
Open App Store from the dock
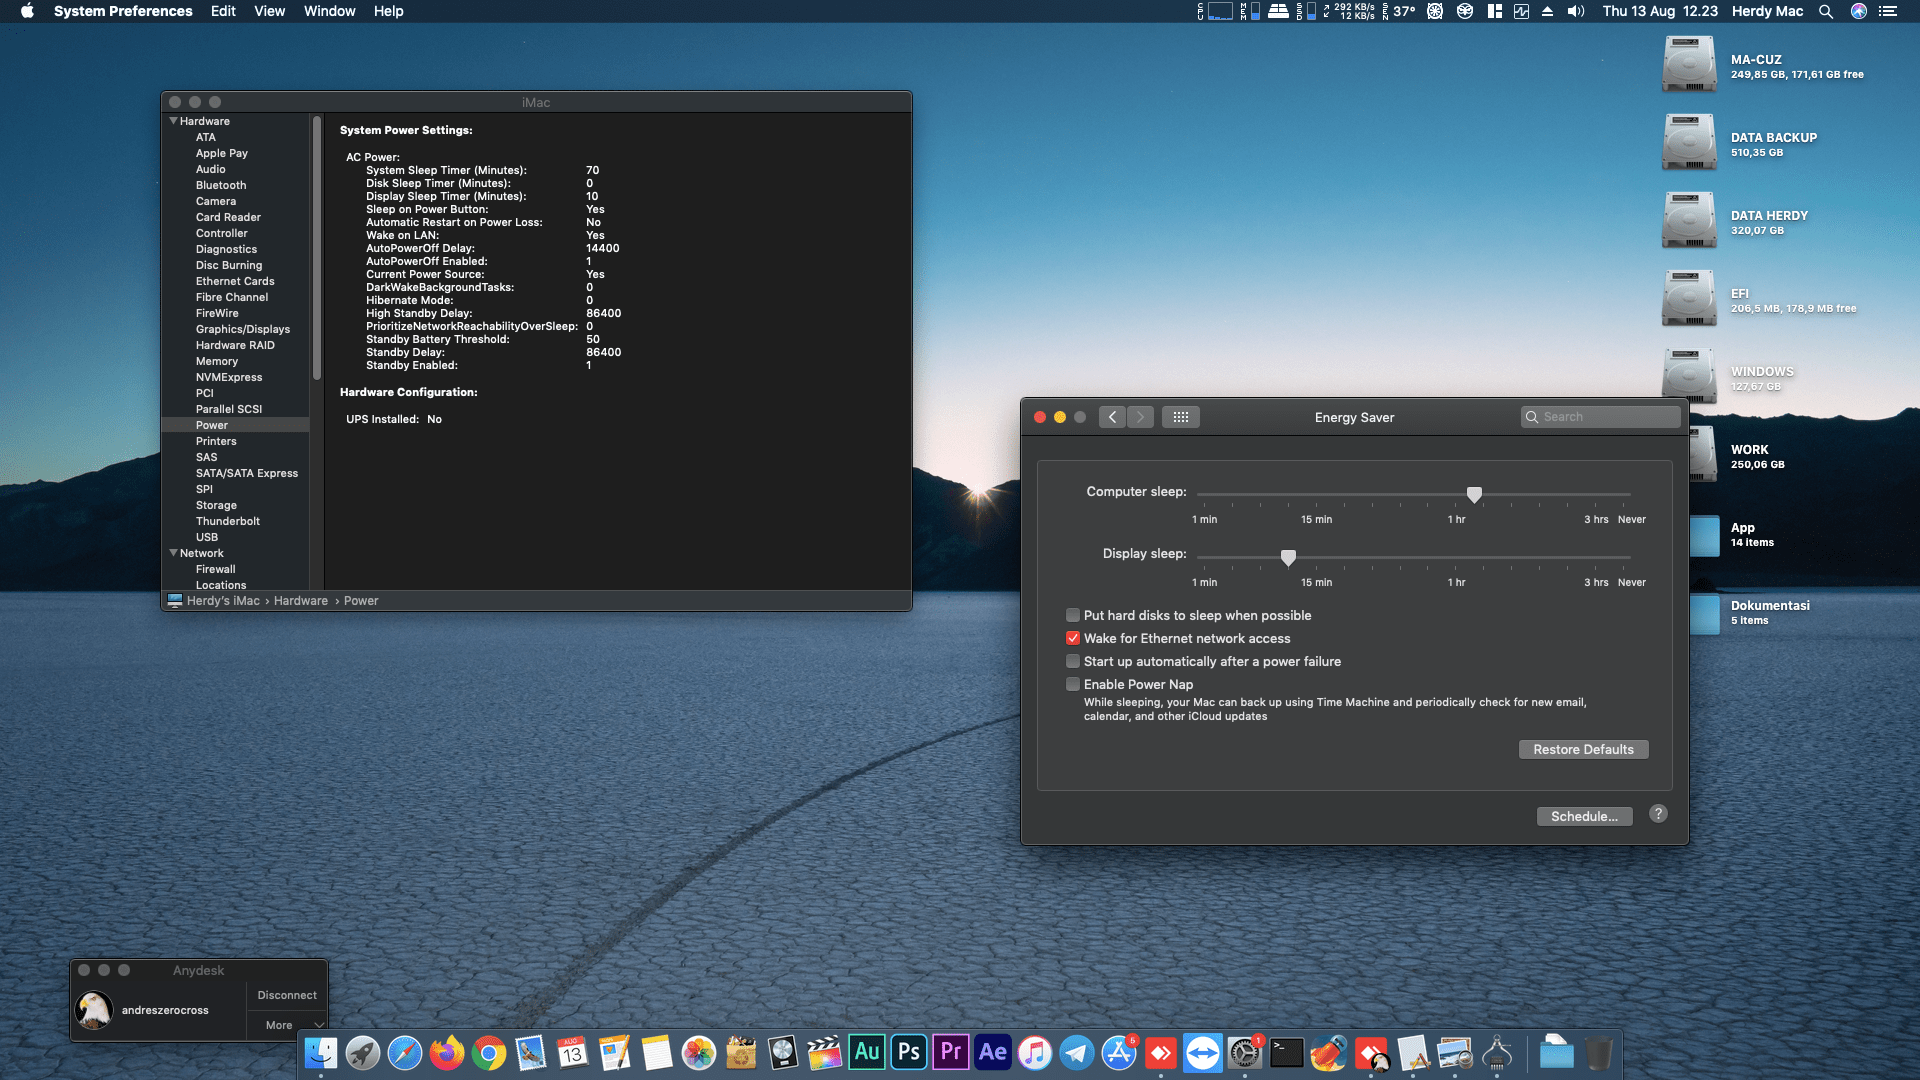pyautogui.click(x=1119, y=1053)
